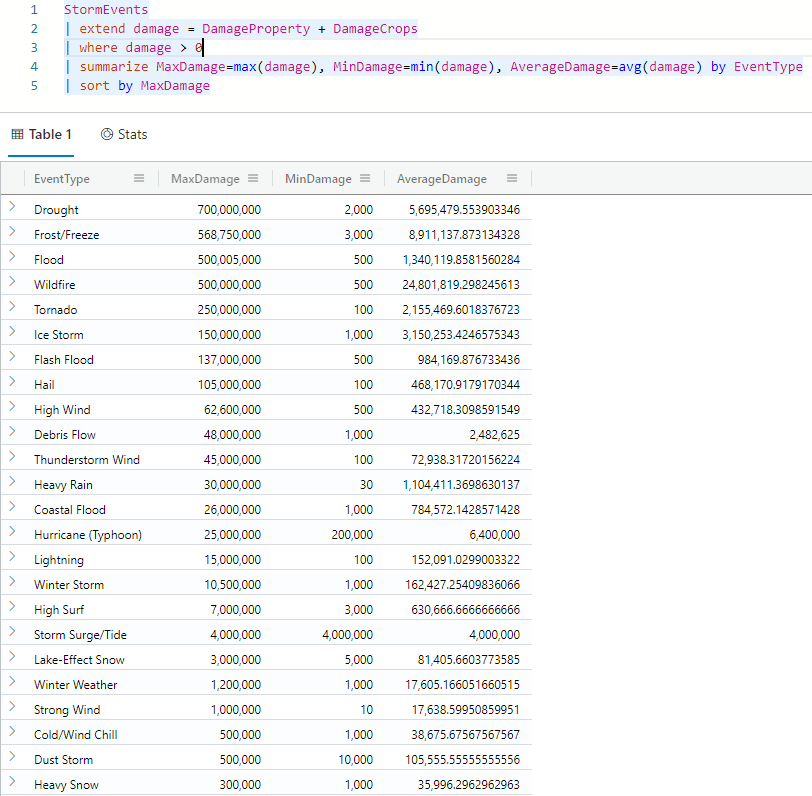
Task: Select the Hurricane MinDamage value 200,000
Action: 352,534
